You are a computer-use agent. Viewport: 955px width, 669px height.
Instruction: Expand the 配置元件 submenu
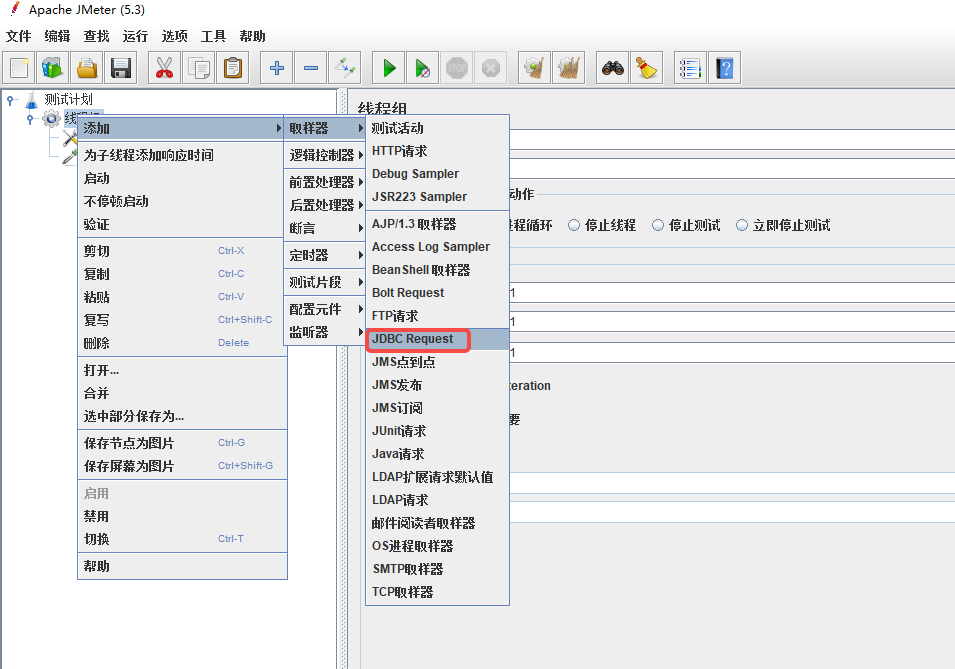tap(325, 308)
